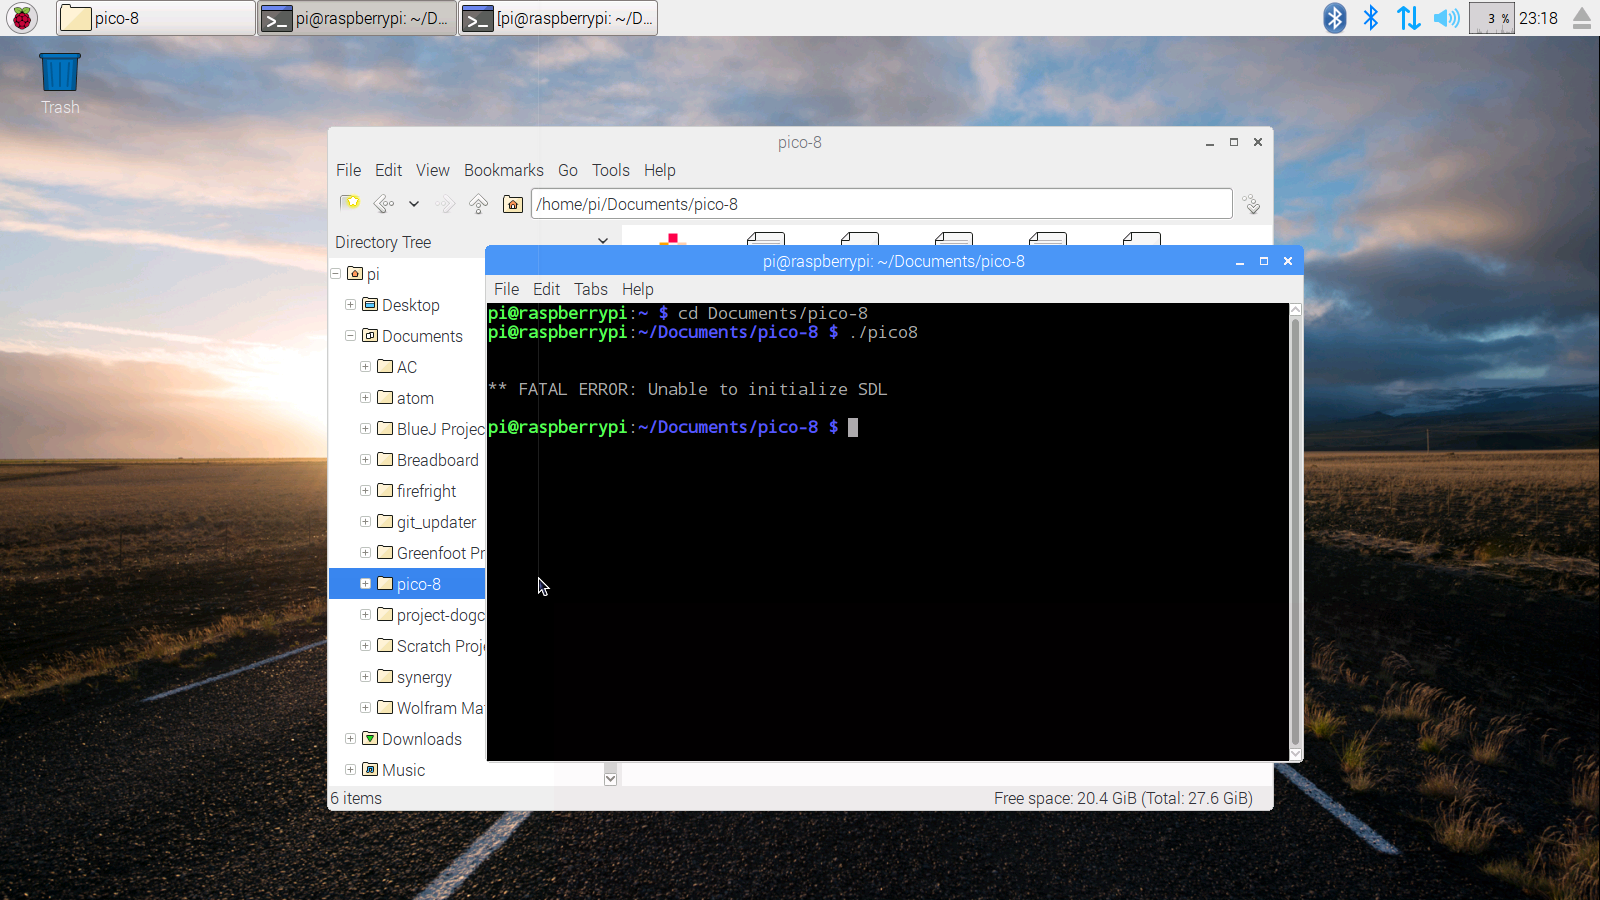Select the Wolfram Mathematica folder in tree

tap(431, 708)
